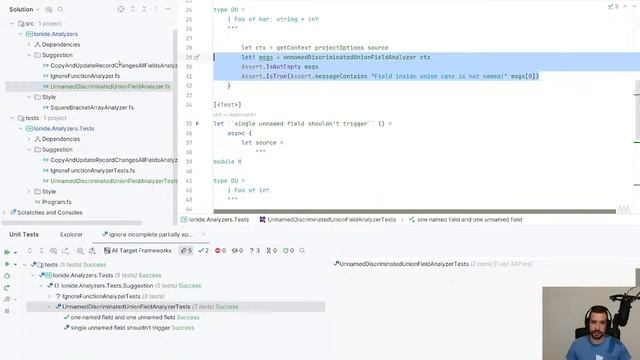
Task: Click Solution panel horizontal scrollbar
Action: click(72, 223)
